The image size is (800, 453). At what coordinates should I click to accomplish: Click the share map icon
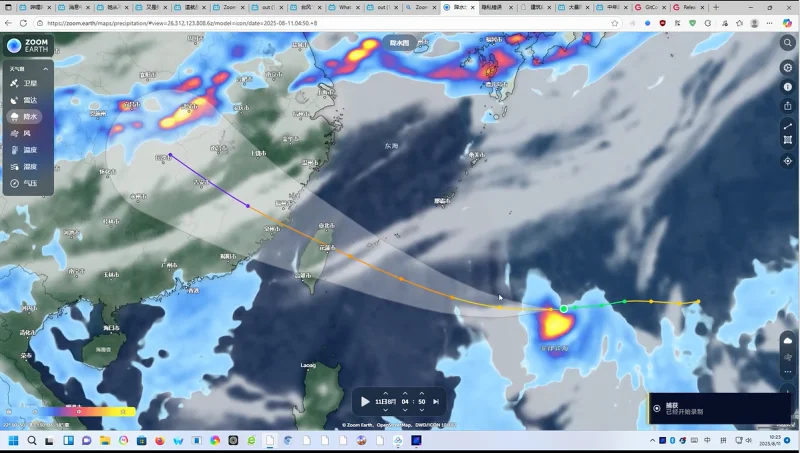788,107
